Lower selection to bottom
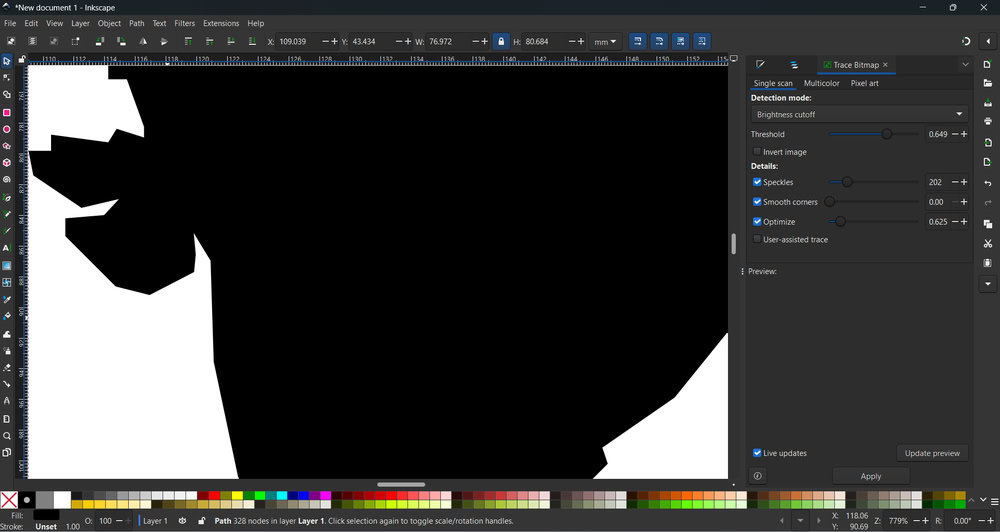The height and width of the screenshot is (532, 1000). click(x=252, y=41)
